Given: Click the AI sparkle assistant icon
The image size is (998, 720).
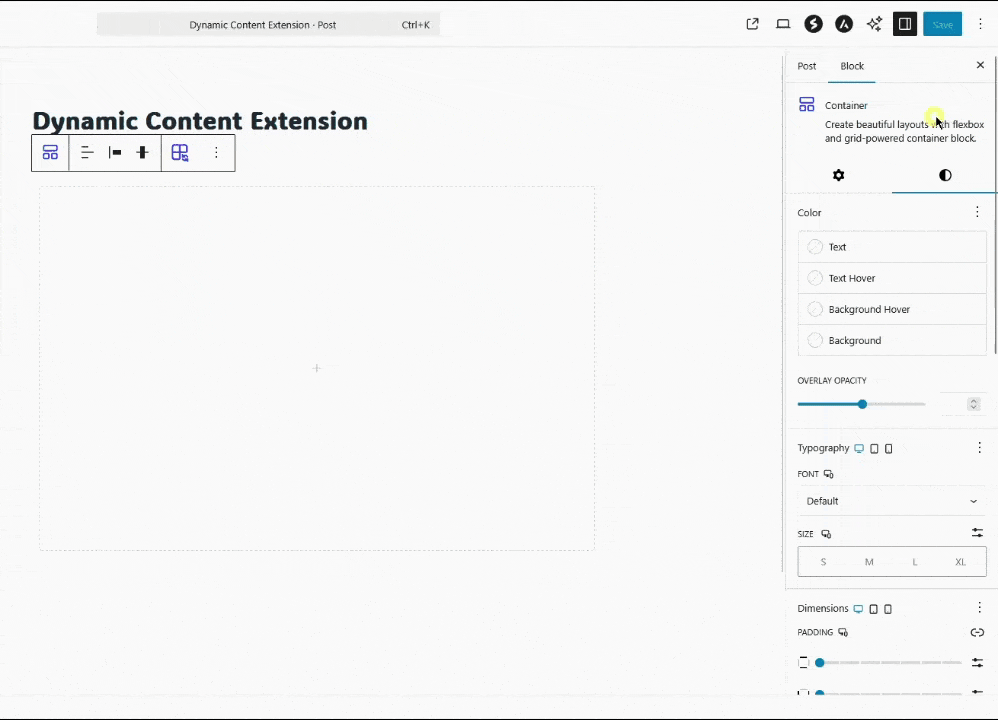Looking at the screenshot, I should pos(874,24).
